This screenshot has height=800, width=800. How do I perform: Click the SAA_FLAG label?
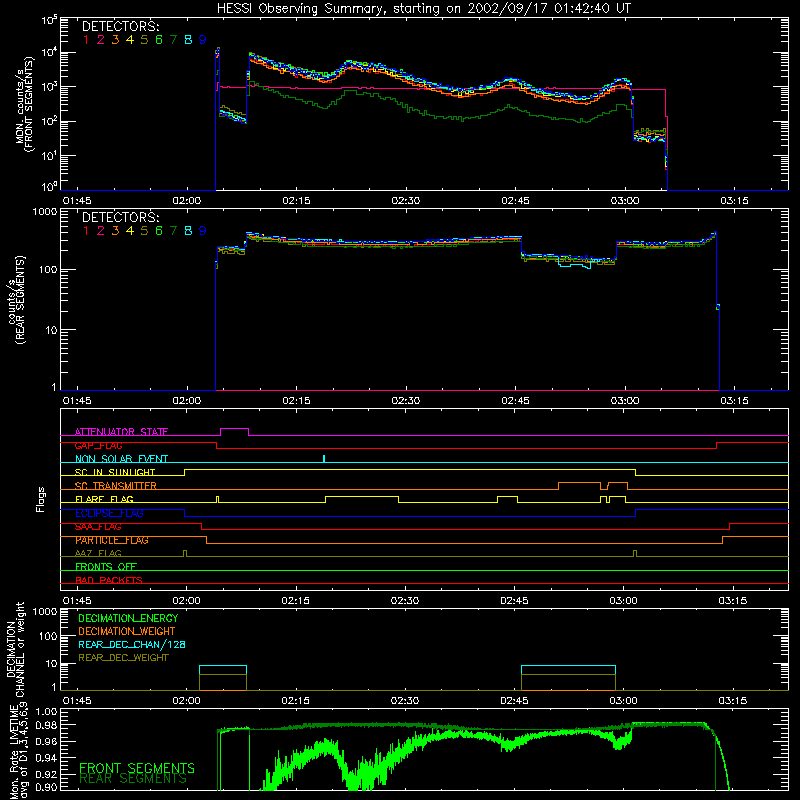coord(98,526)
